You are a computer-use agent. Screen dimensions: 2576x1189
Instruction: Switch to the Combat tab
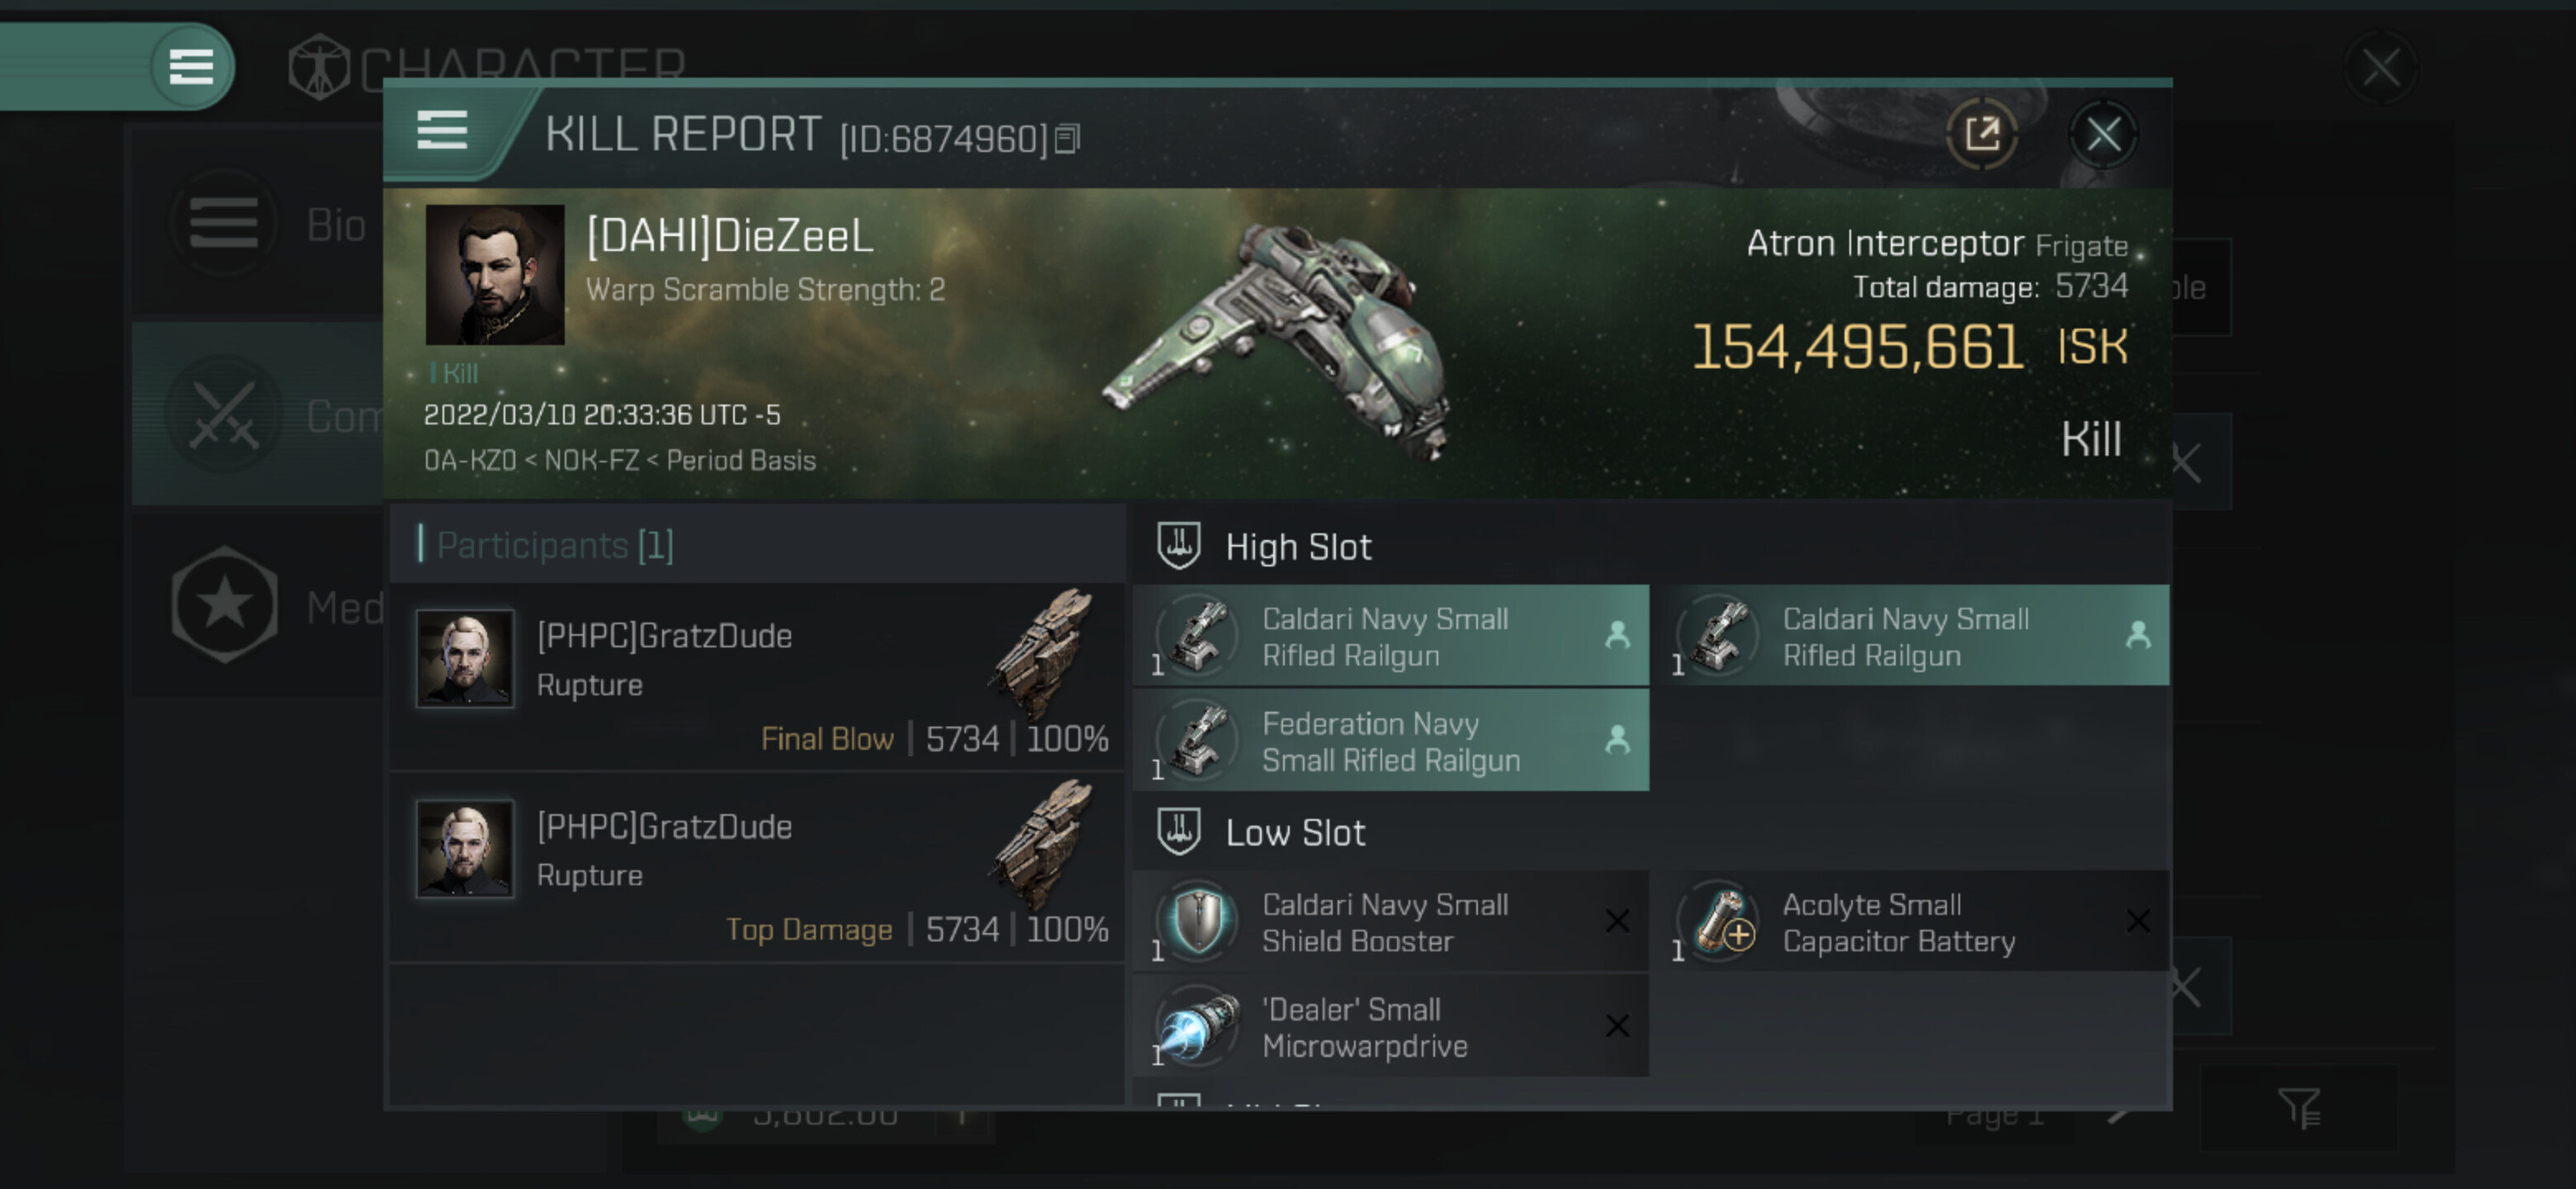point(260,414)
